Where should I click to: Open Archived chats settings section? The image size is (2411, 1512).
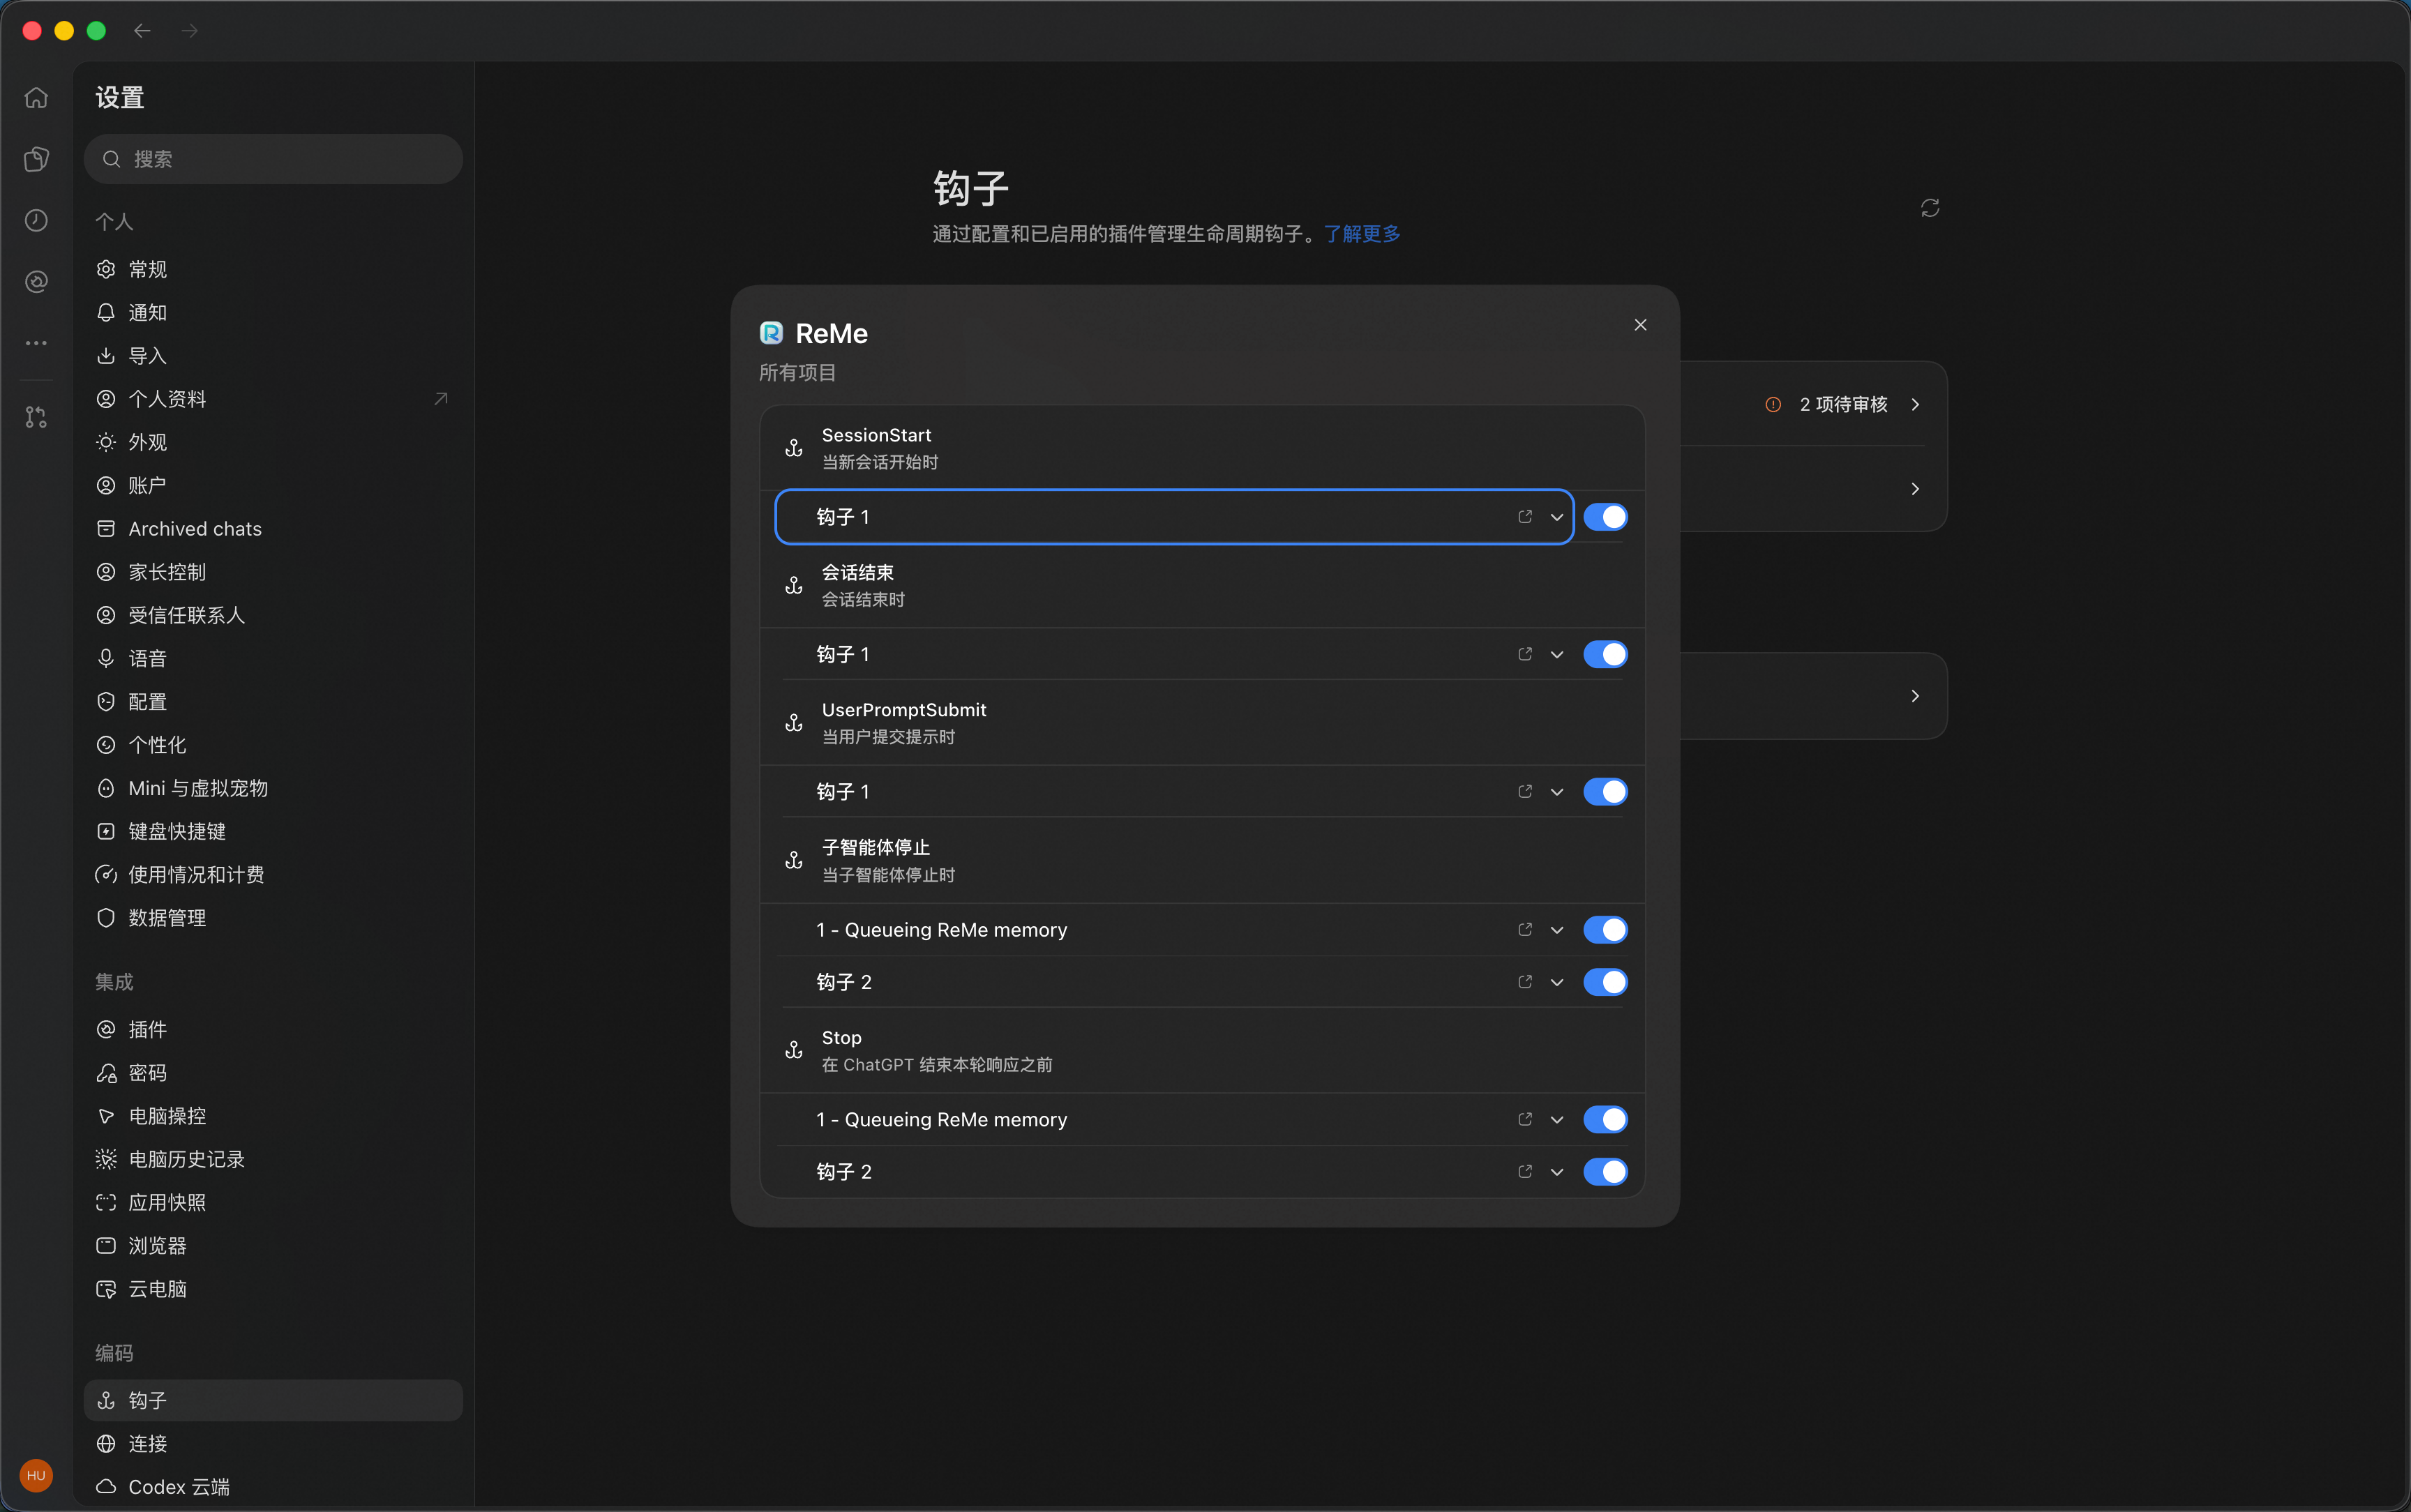(x=273, y=529)
